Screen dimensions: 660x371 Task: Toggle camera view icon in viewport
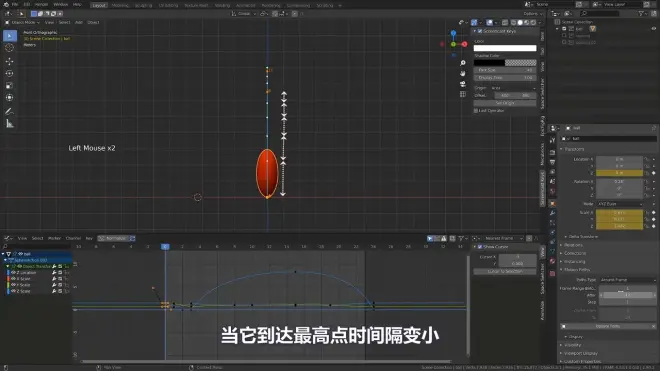(463, 84)
